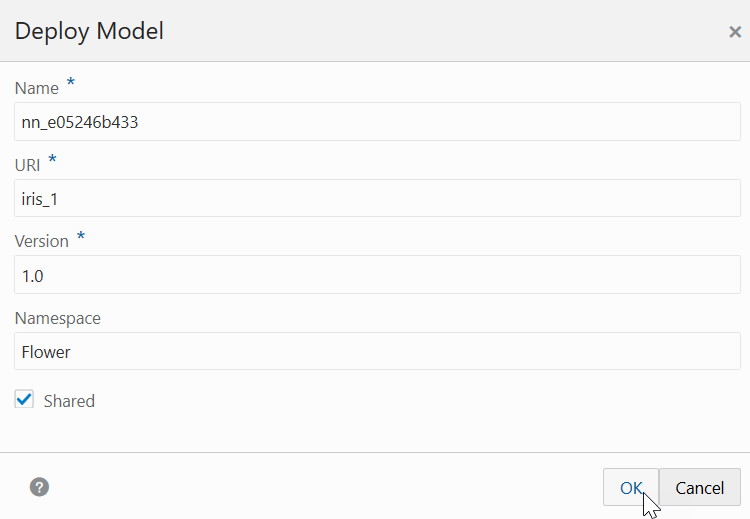The image size is (750, 519).
Task: Place cursor in the iris_1 text
Action: click(x=40, y=199)
